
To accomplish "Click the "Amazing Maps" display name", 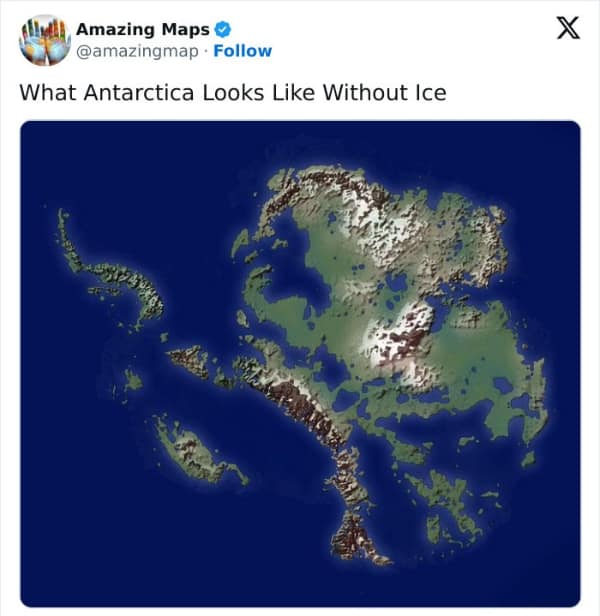I will click(x=143, y=29).
